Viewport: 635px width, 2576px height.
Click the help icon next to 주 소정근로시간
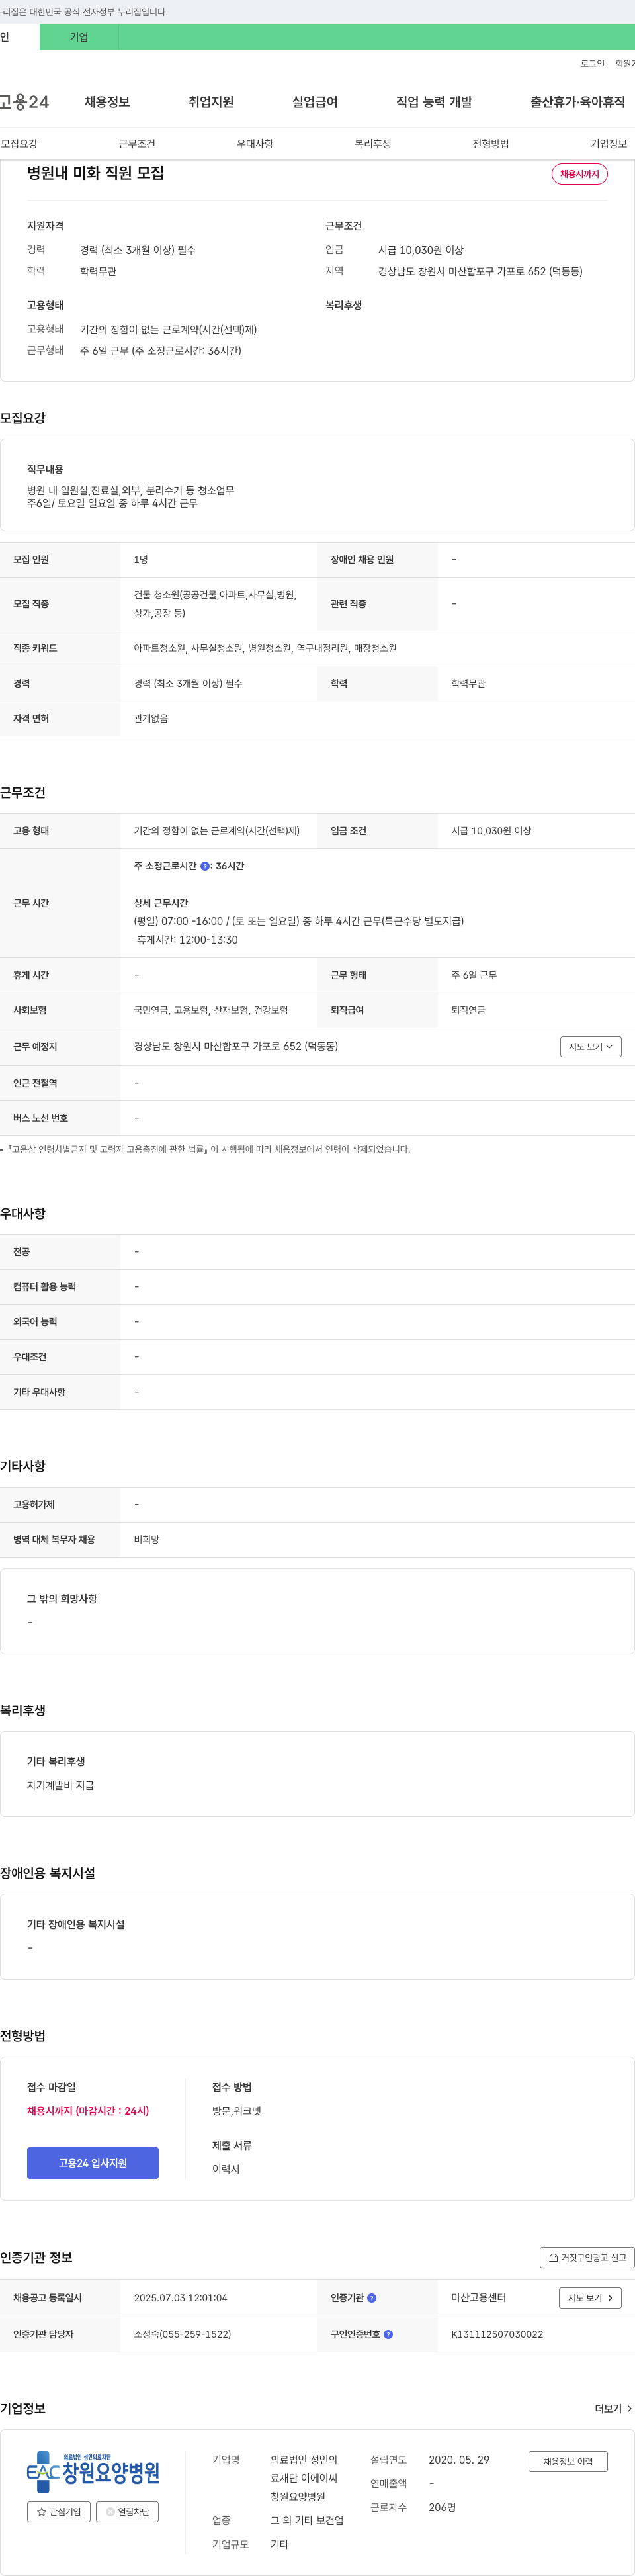[x=205, y=866]
